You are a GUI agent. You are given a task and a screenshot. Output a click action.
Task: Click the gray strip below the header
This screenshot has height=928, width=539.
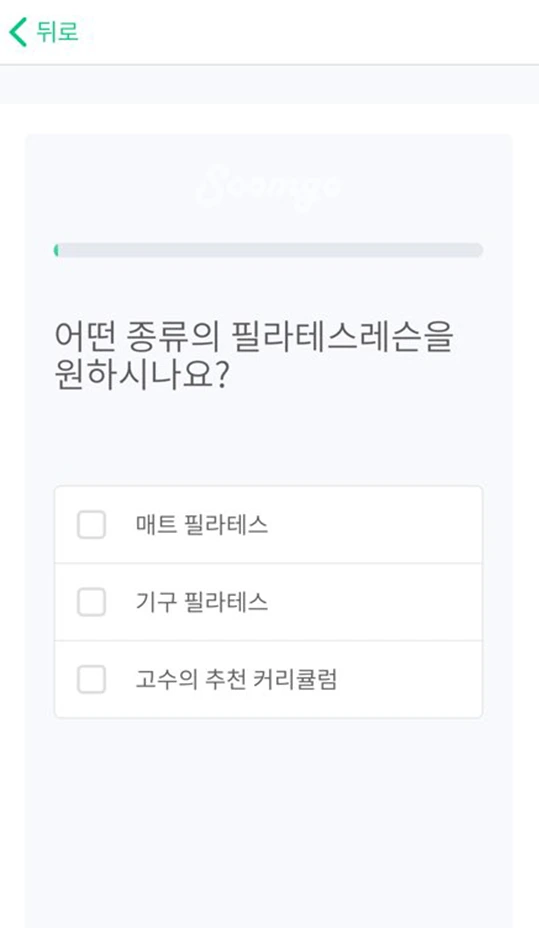[269, 85]
